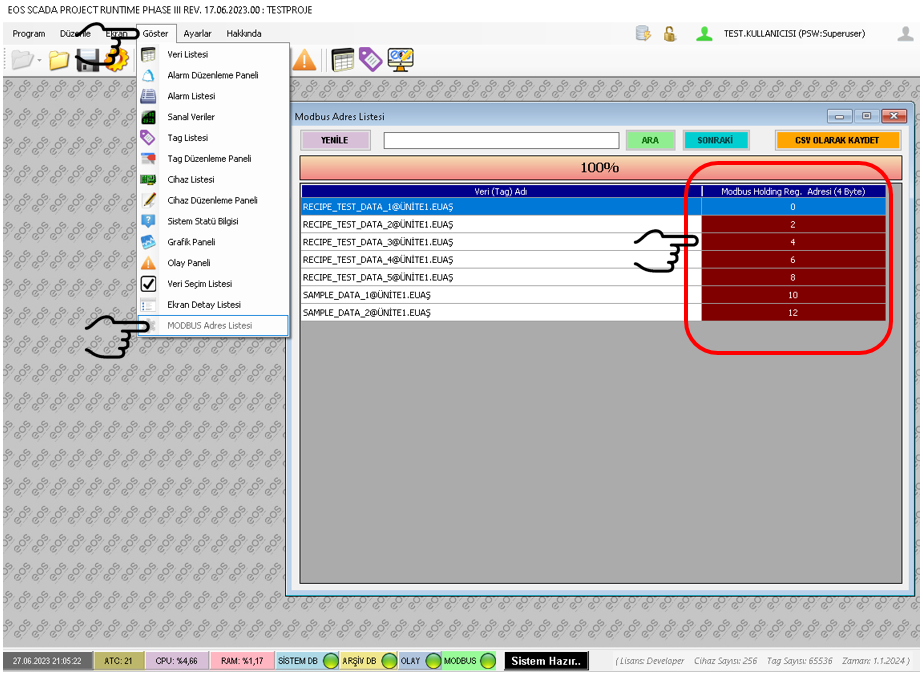Select row RECIPE_TEST_DATA_4@ÜNİTE1.EUAŞ
Viewport: 923px width, 677px height.
tap(593, 260)
